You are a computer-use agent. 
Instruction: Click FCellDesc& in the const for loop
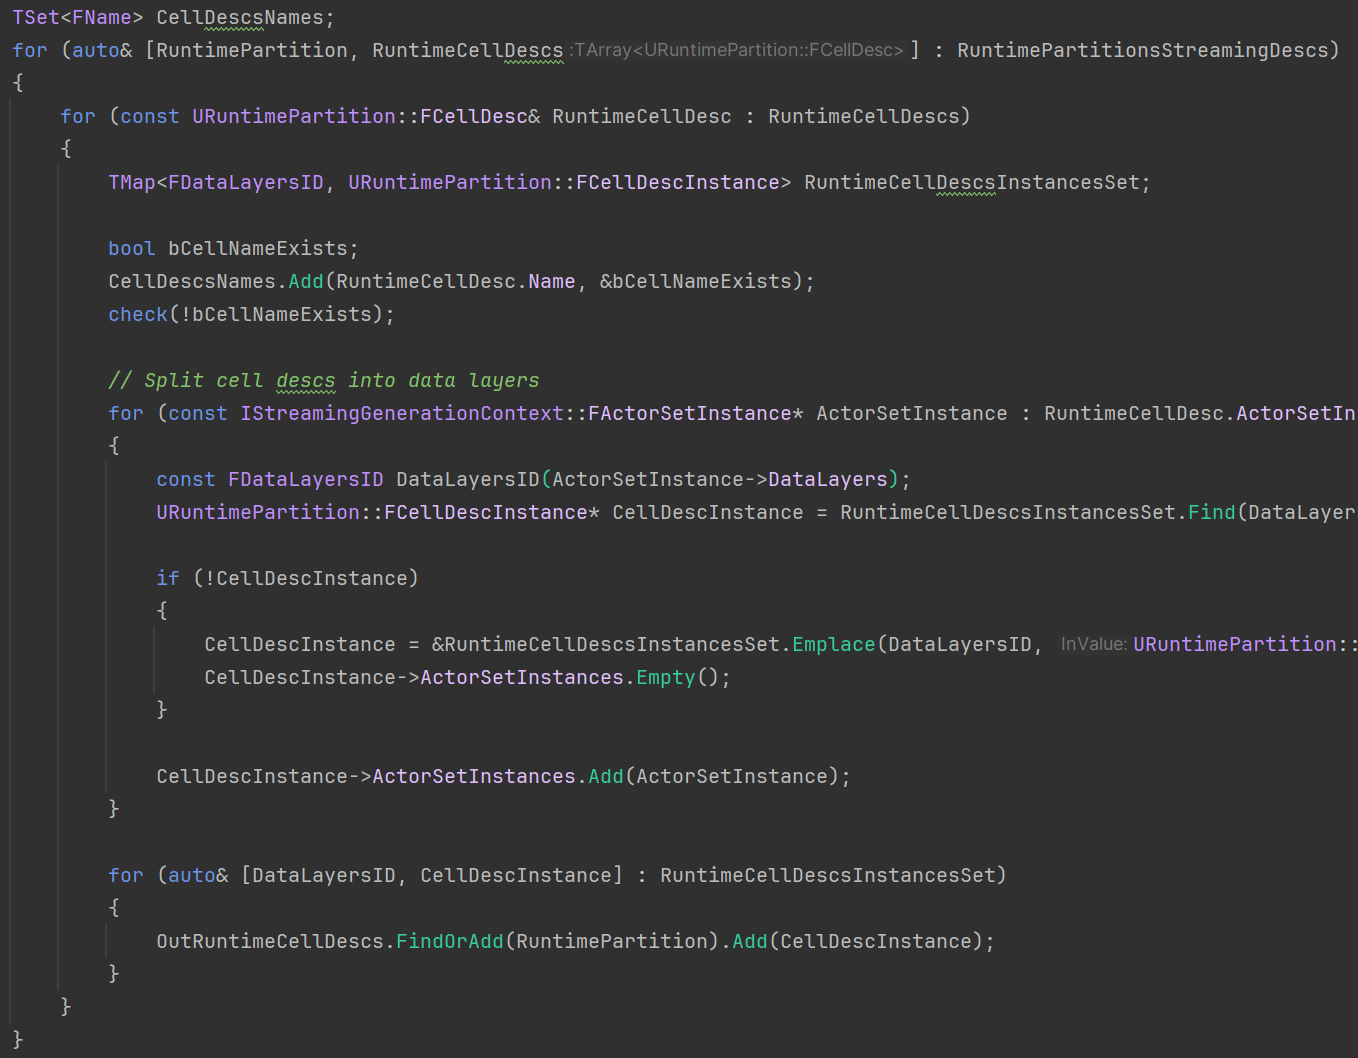(x=480, y=116)
